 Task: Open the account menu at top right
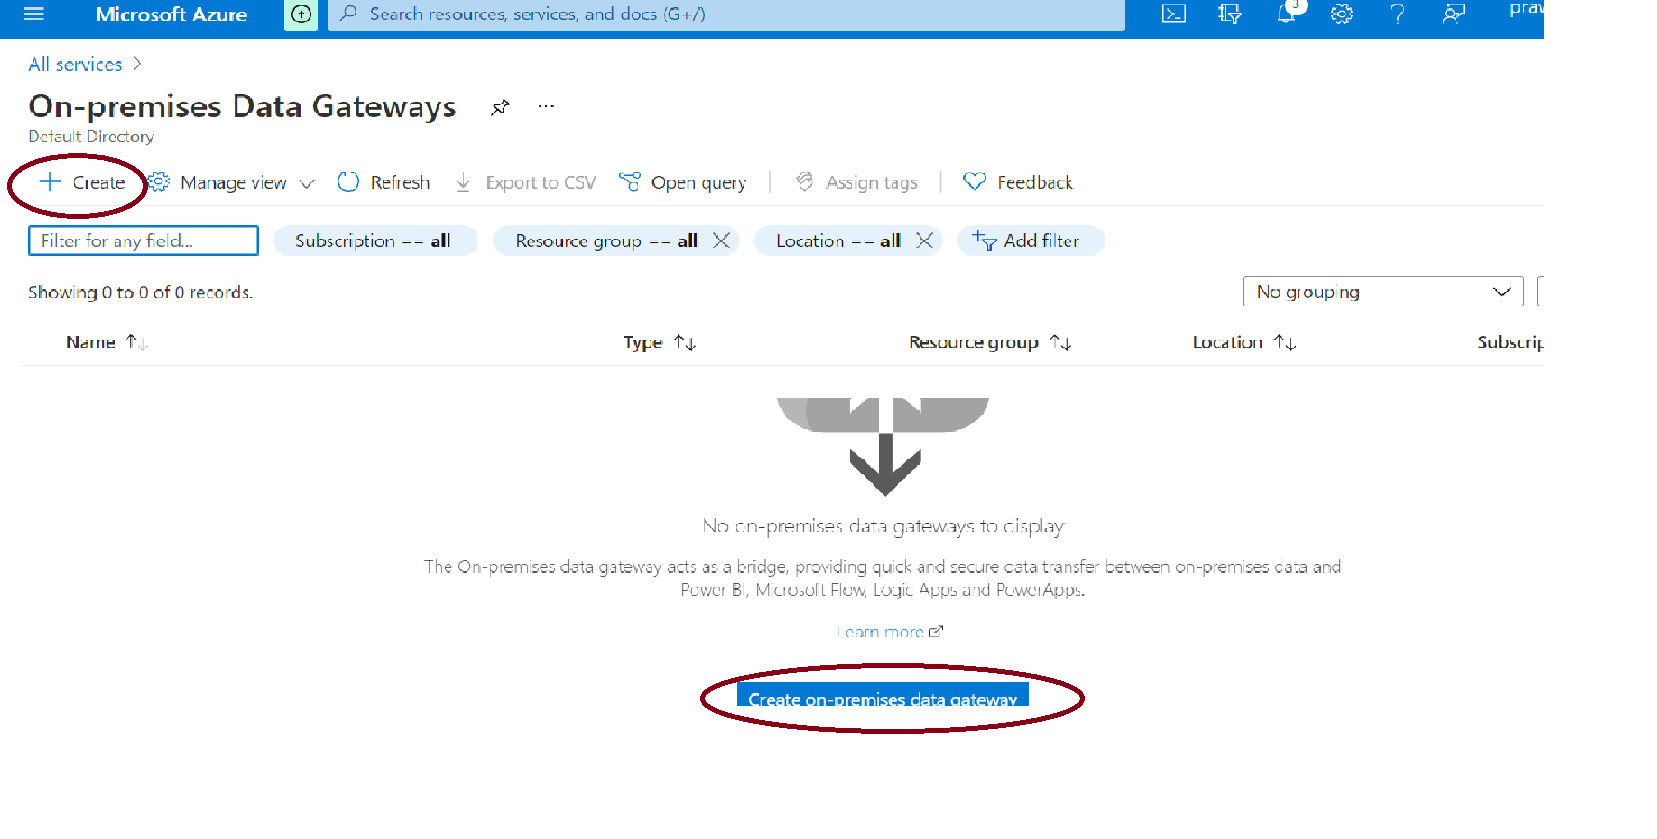coord(1526,10)
